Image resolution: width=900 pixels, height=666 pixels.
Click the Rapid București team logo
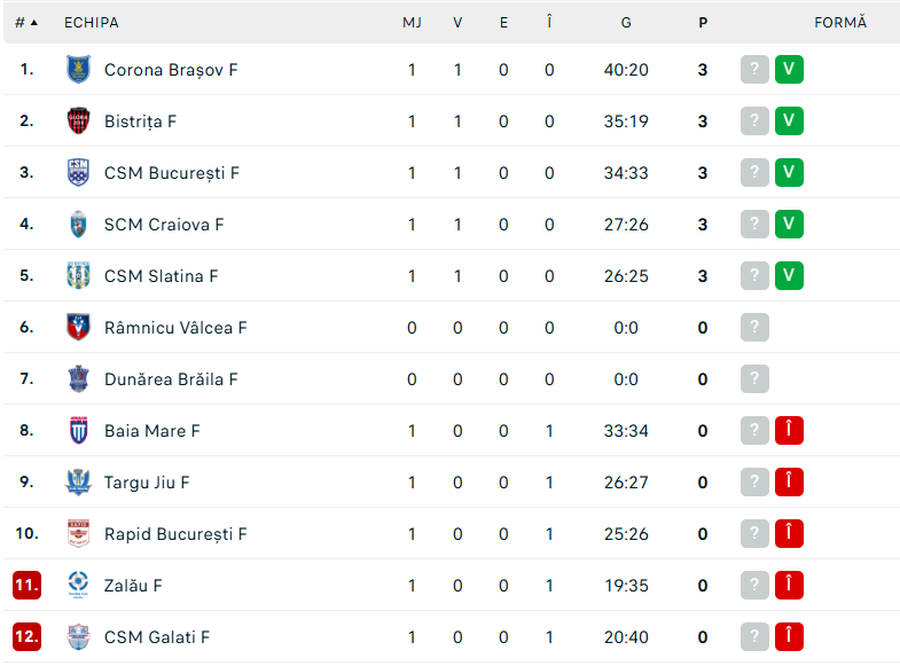pyautogui.click(x=78, y=534)
